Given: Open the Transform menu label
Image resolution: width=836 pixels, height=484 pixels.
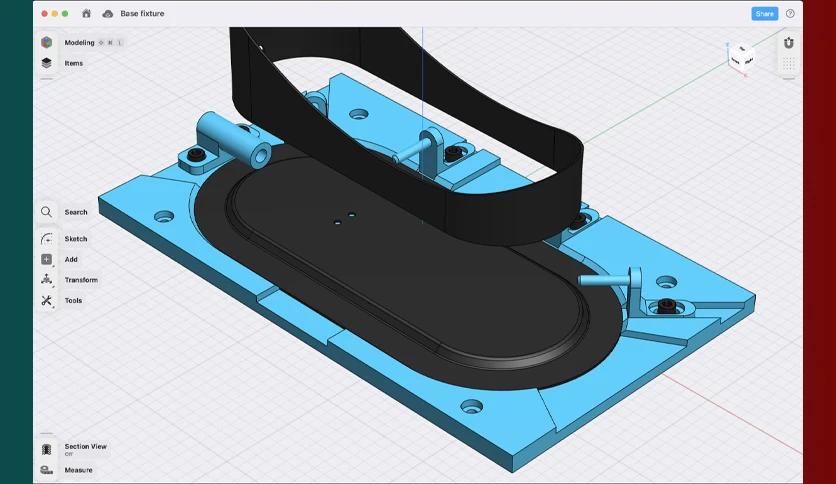Looking at the screenshot, I should point(81,280).
